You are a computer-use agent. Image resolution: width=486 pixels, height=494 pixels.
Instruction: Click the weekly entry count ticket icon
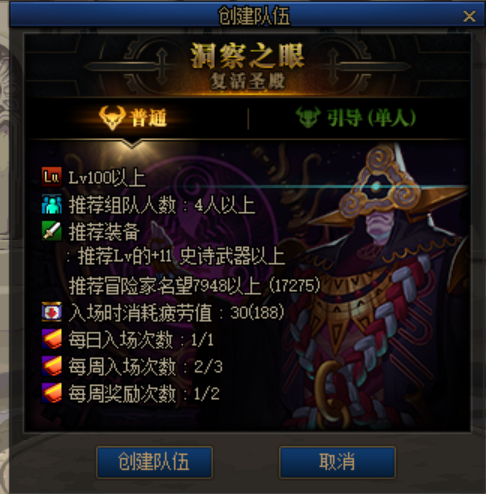click(52, 366)
